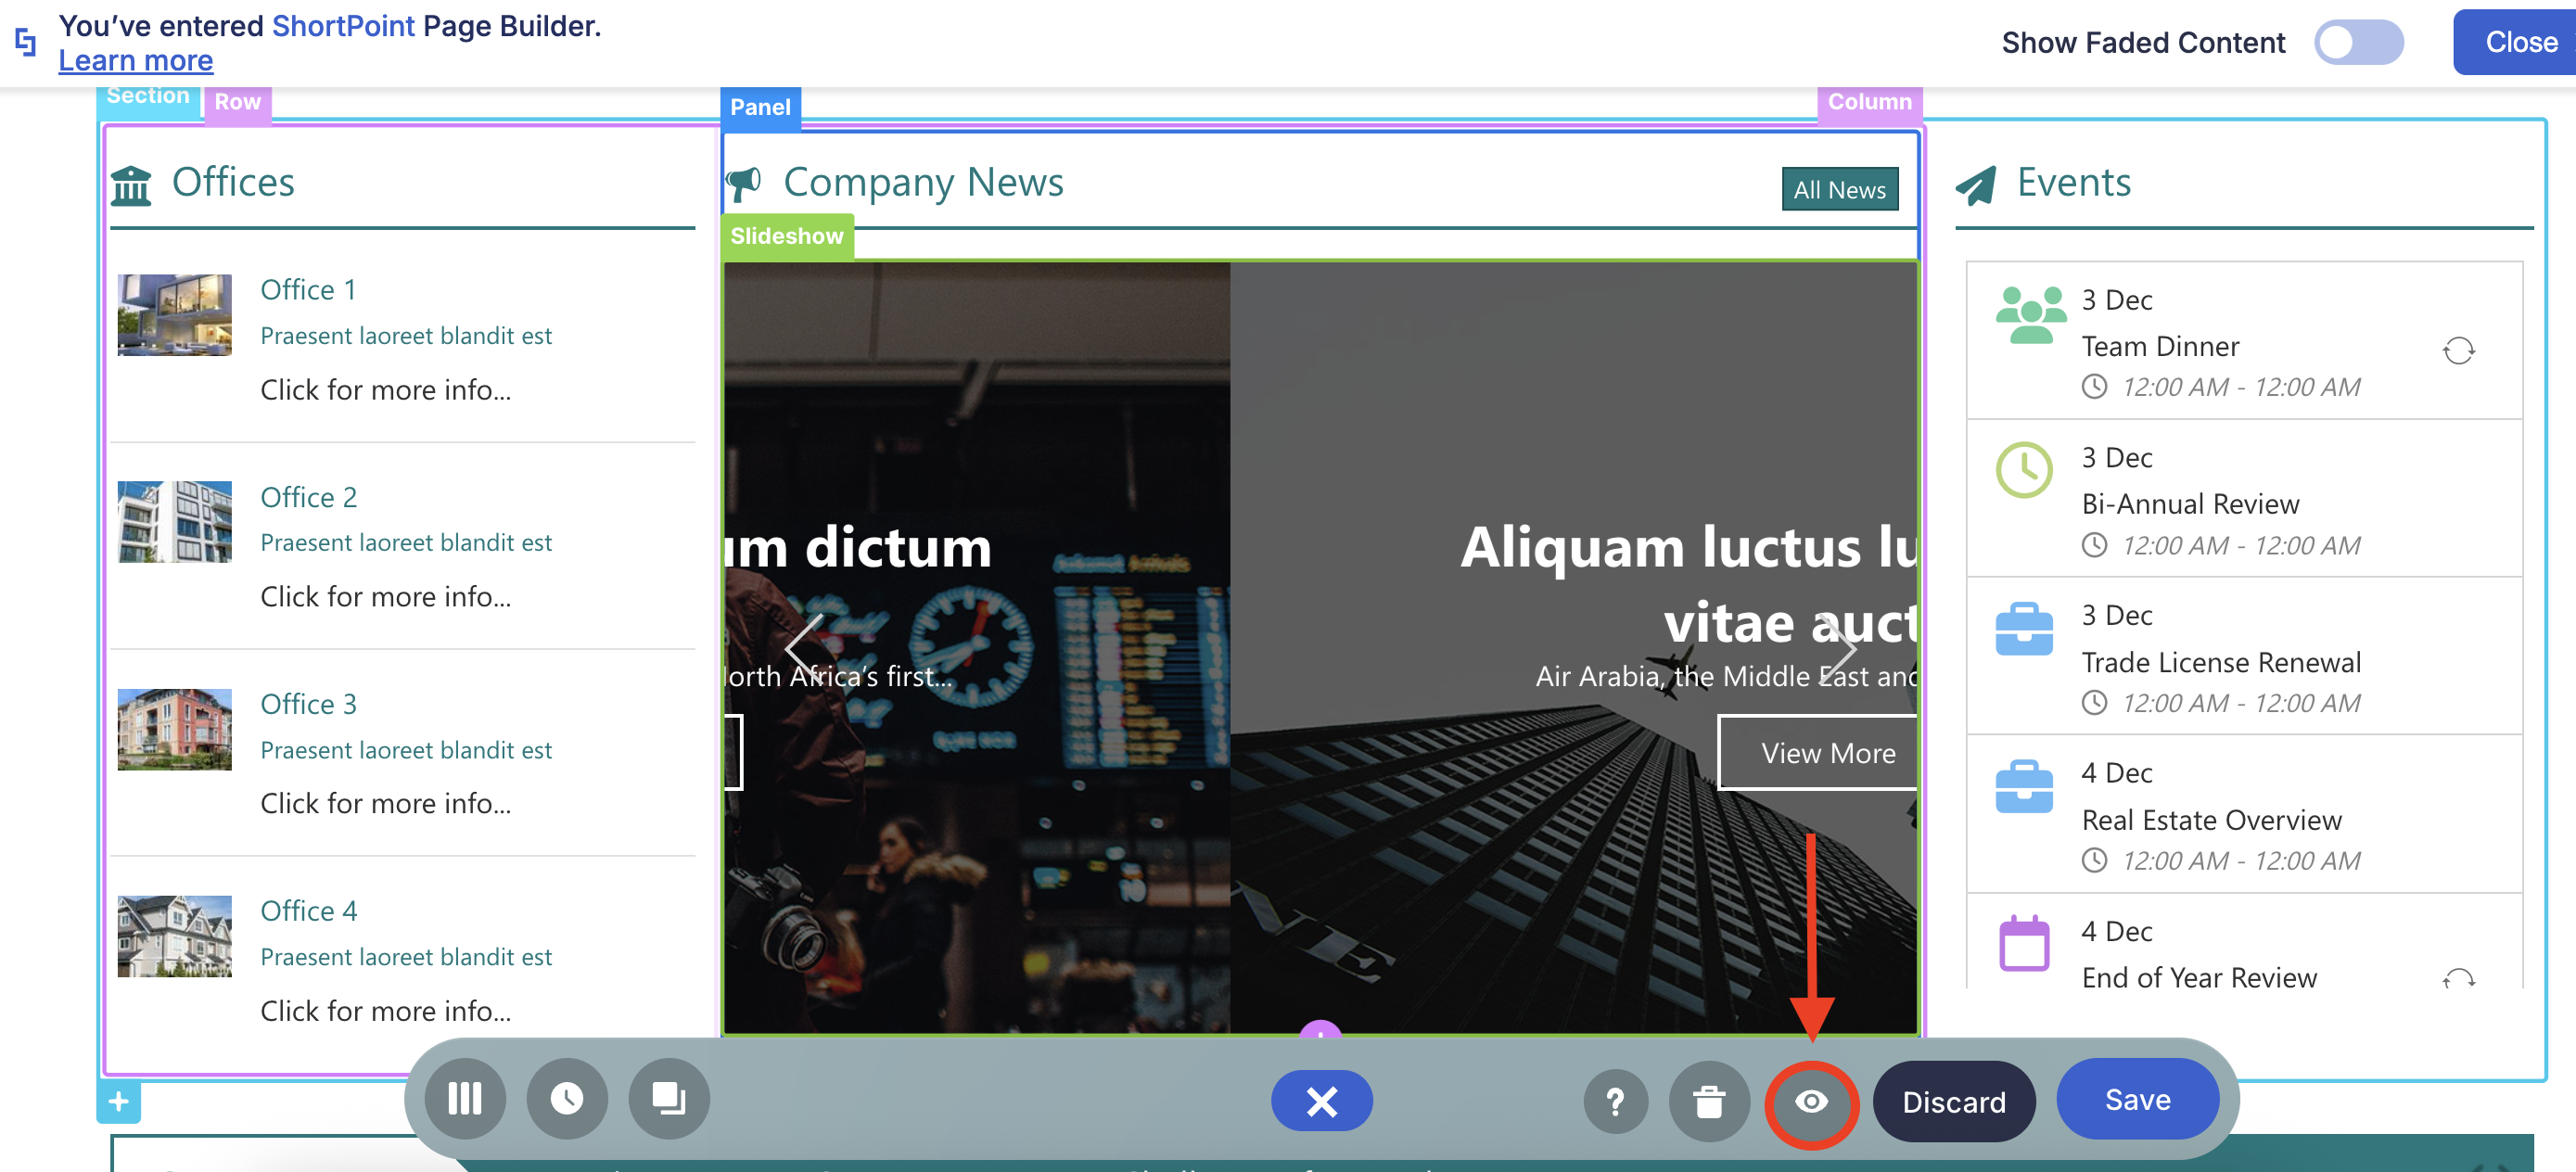The image size is (2576, 1172).
Task: Click the All News button
Action: click(1838, 189)
